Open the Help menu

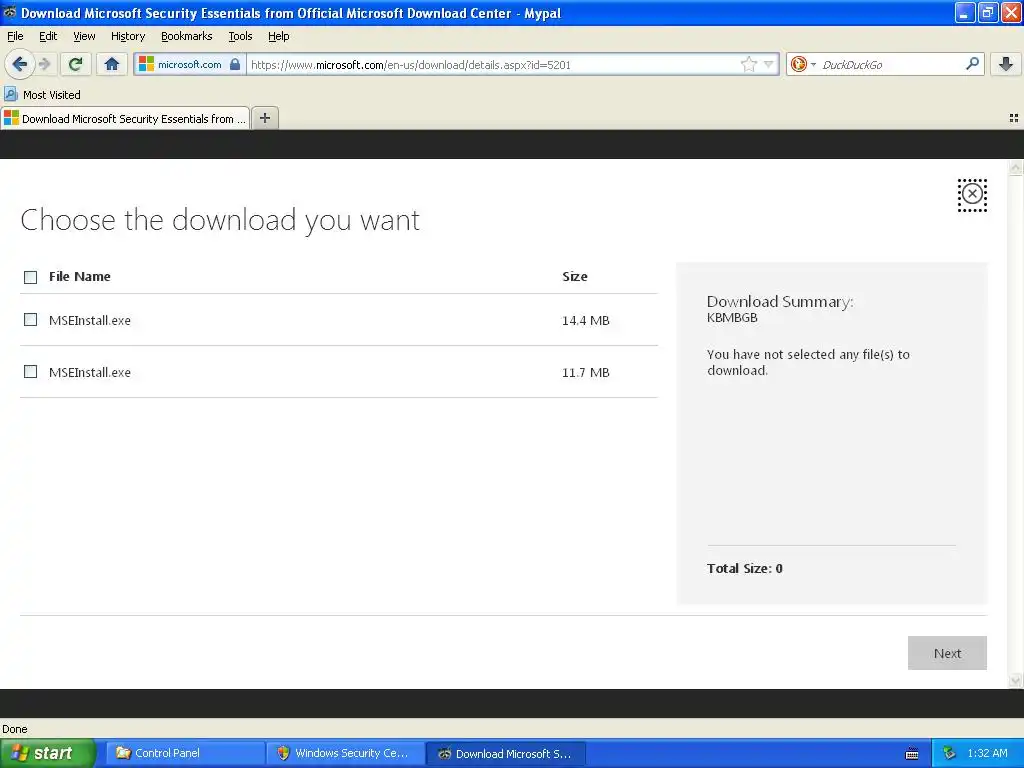(278, 36)
